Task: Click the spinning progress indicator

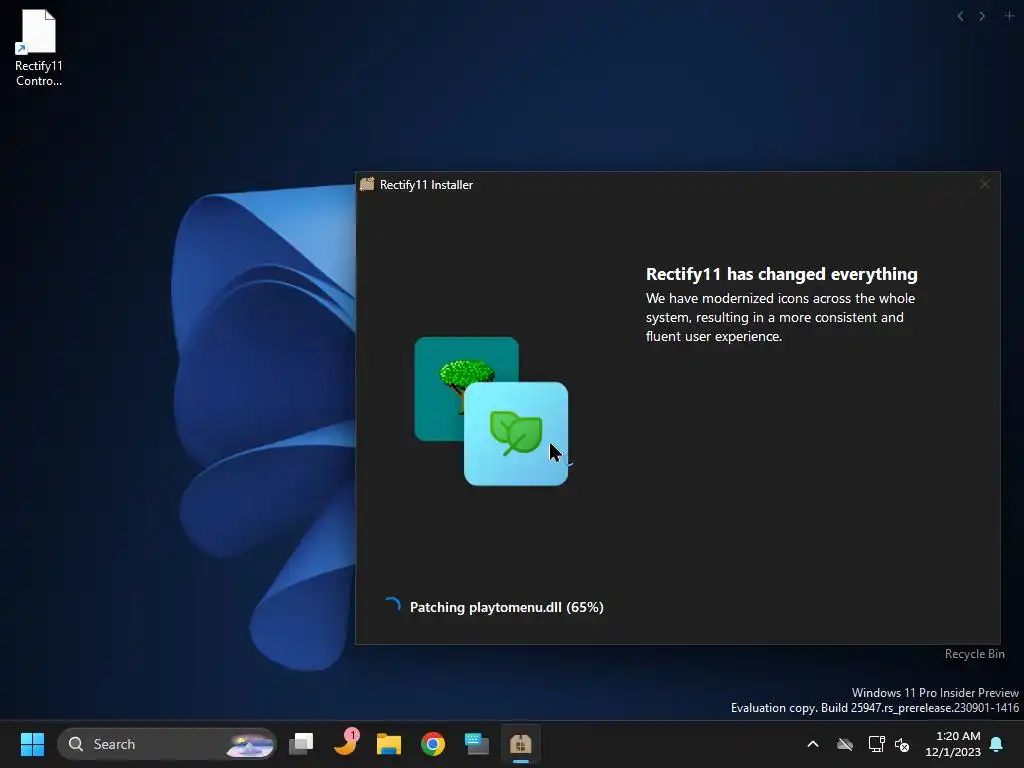Action: [392, 606]
